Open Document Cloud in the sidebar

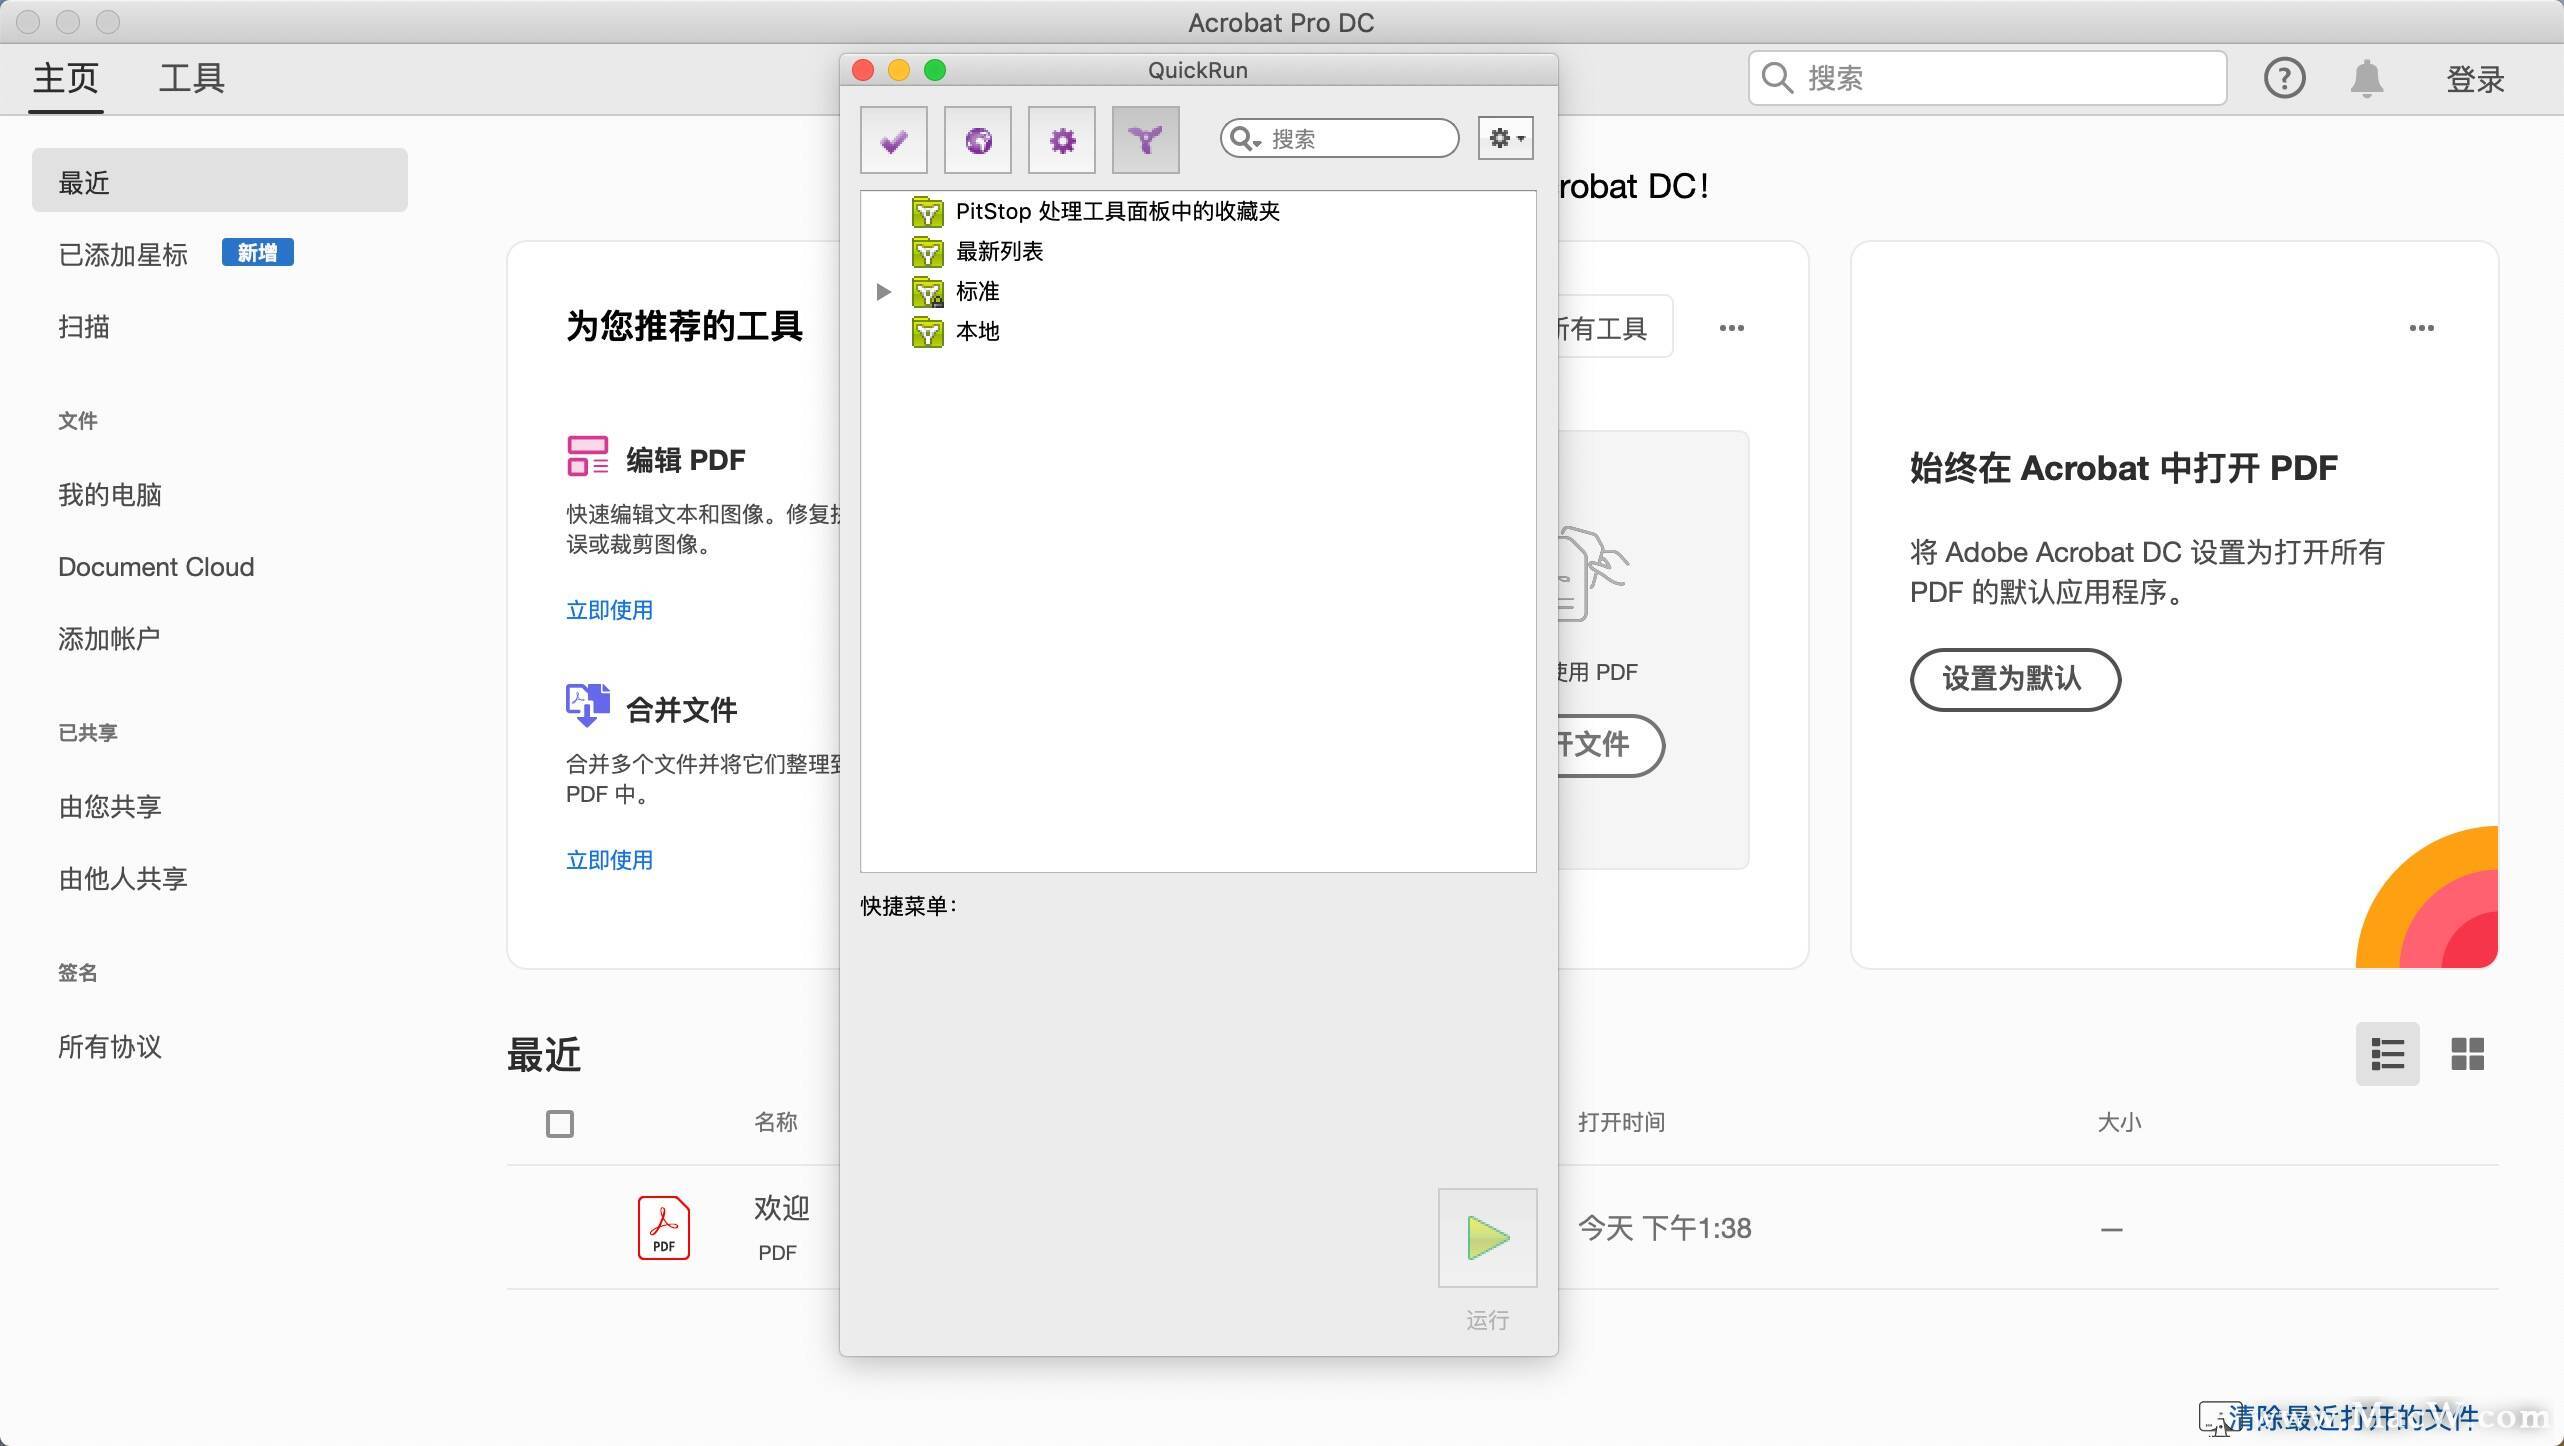coord(157,567)
